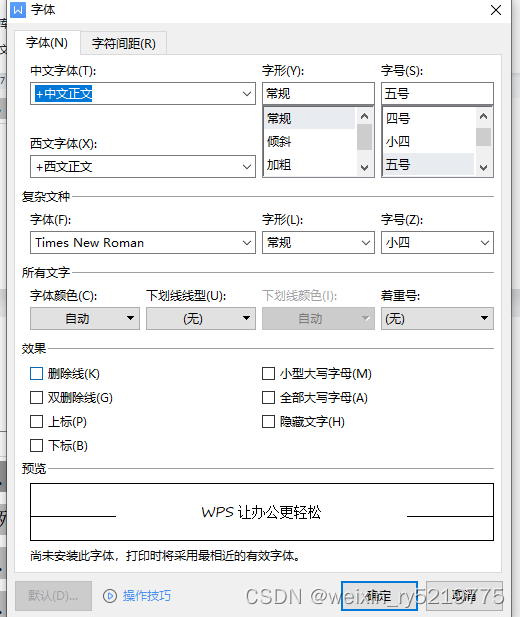Enable the 小型大写字母(M) checkbox

coord(268,373)
